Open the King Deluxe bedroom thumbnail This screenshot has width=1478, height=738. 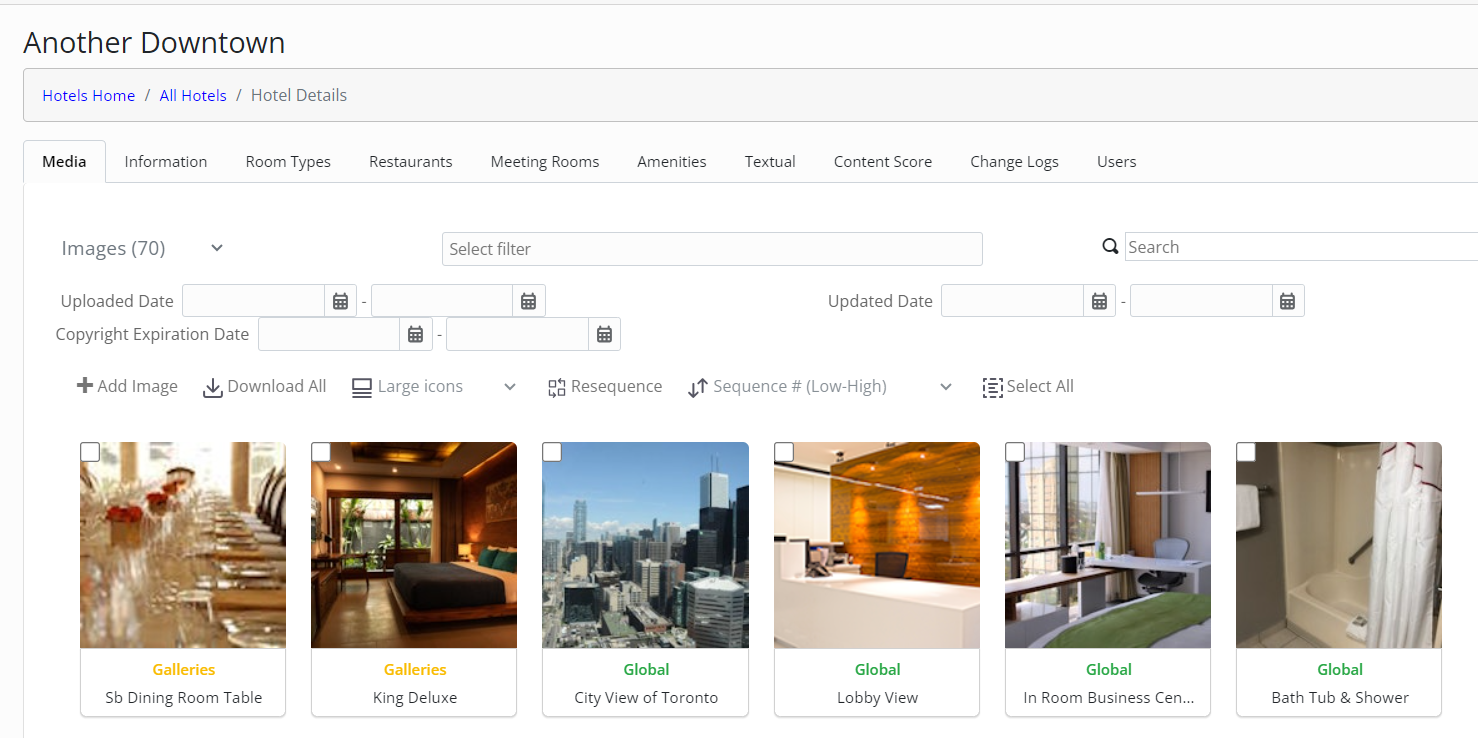[414, 545]
